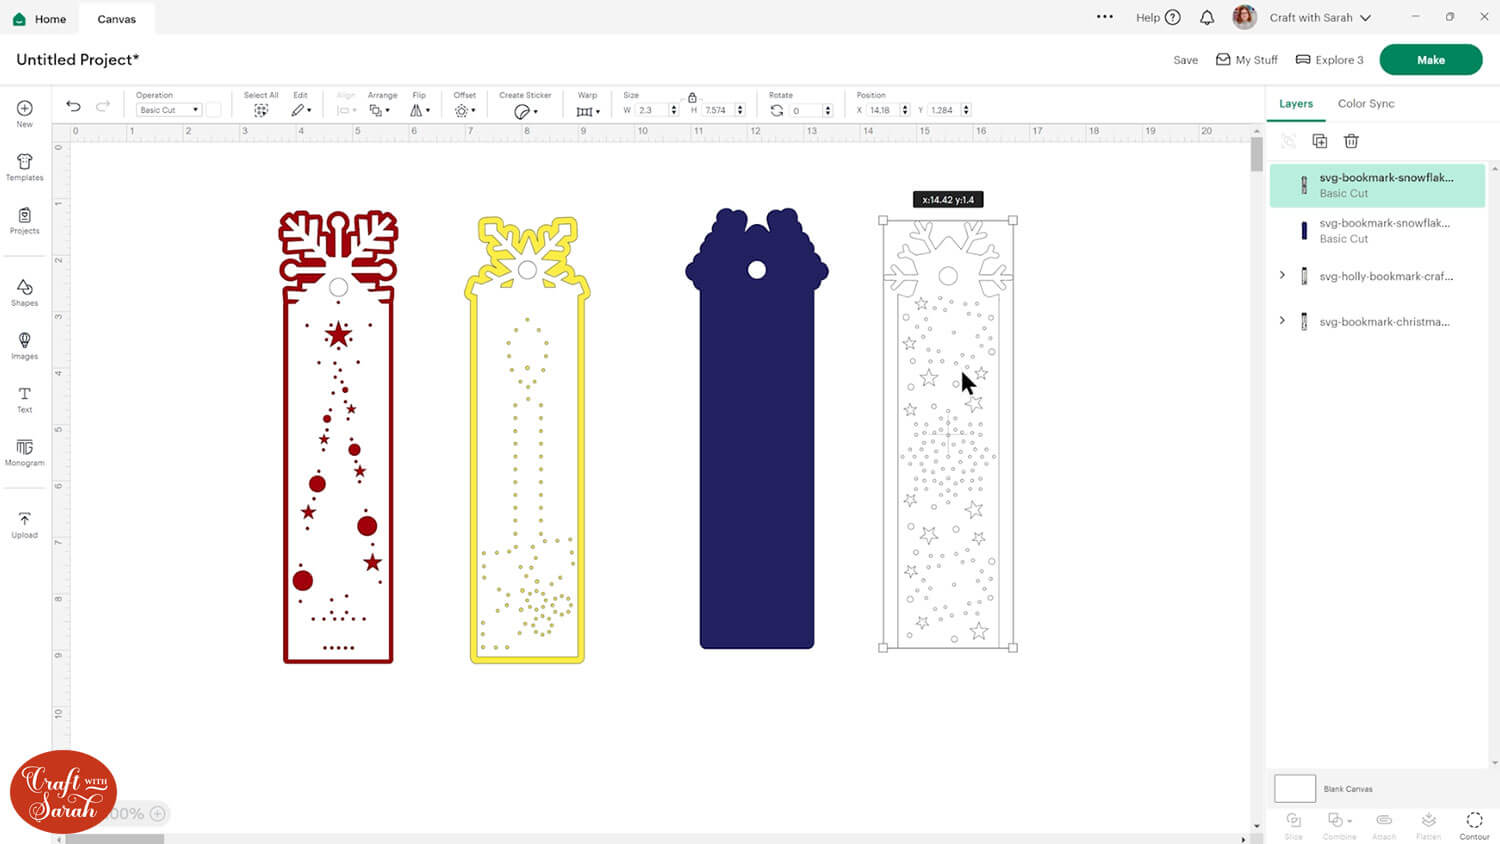Select the Text tool
1500x844 pixels.
click(x=25, y=399)
